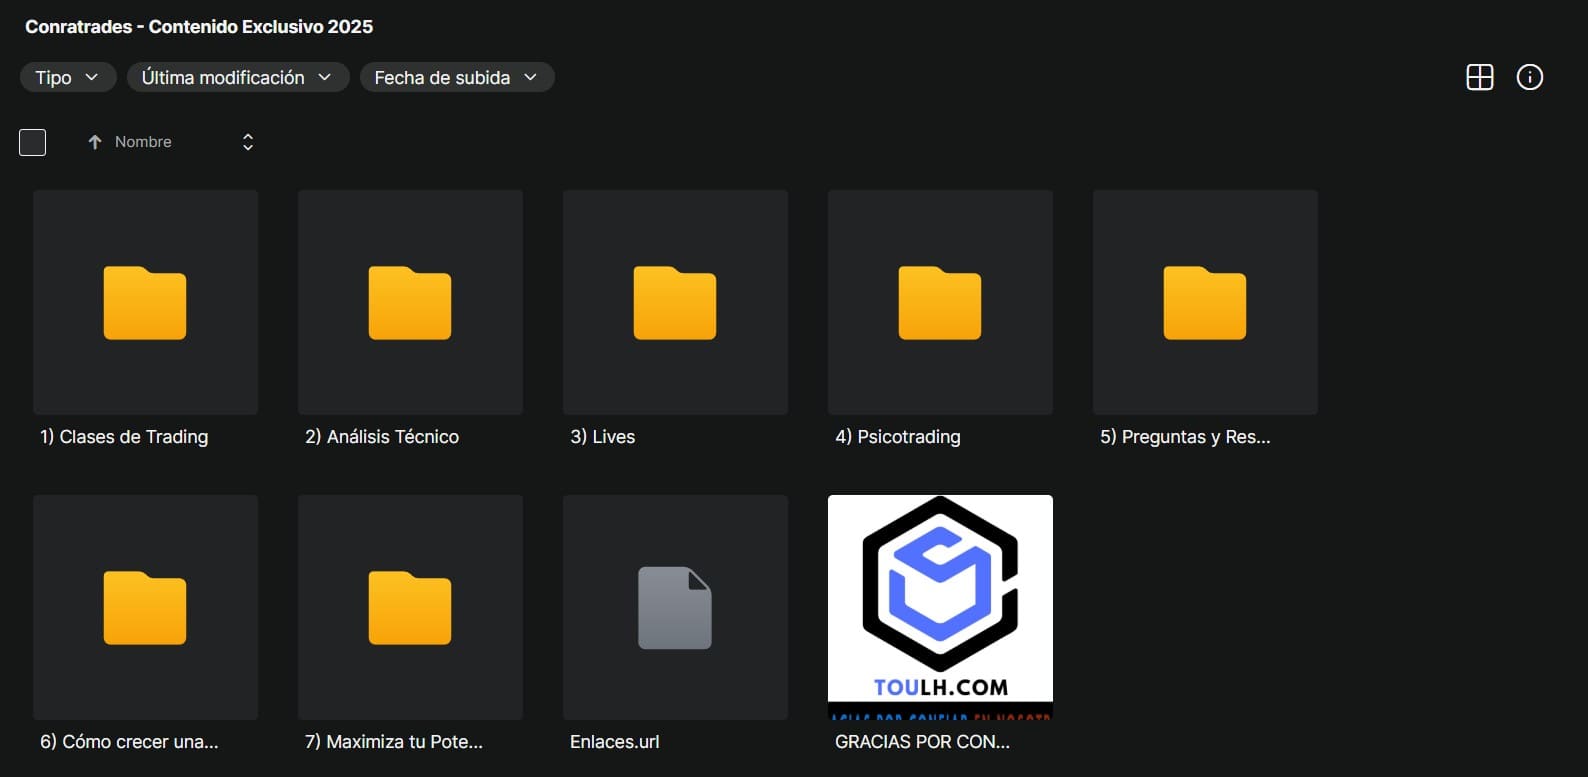Click the 'GRACIAS POR CON...' file name

point(922,742)
